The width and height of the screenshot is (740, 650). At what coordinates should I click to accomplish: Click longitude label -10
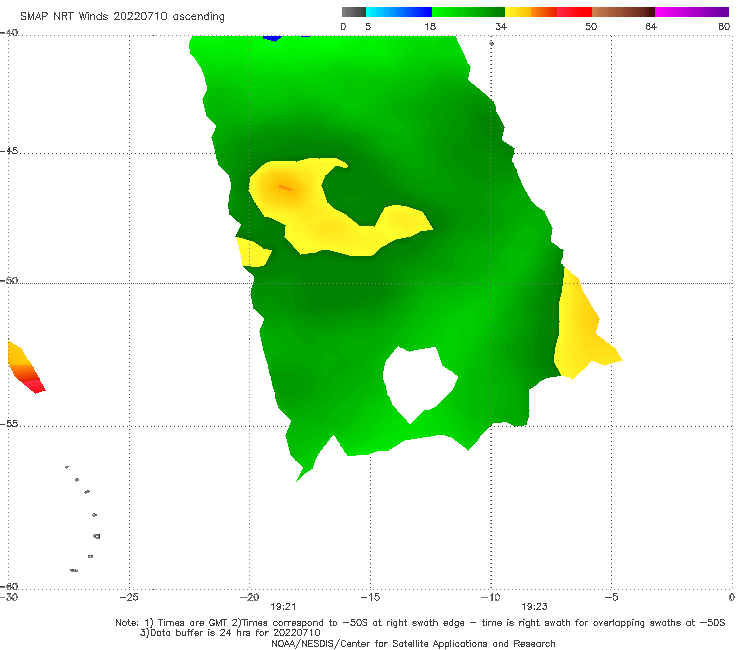(x=490, y=597)
